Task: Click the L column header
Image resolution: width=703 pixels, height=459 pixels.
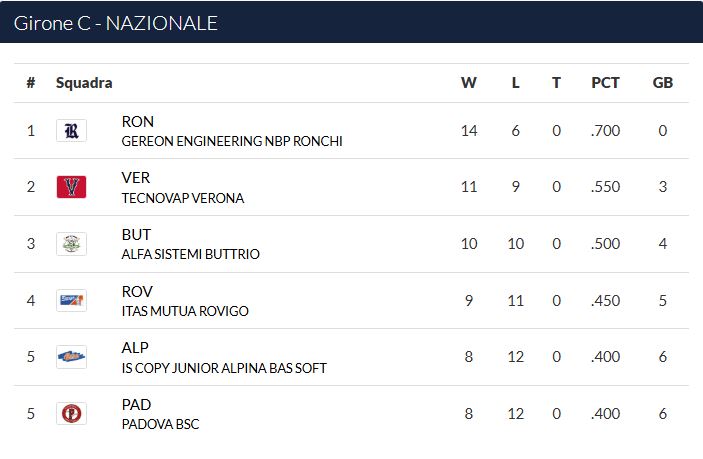Action: click(x=516, y=82)
